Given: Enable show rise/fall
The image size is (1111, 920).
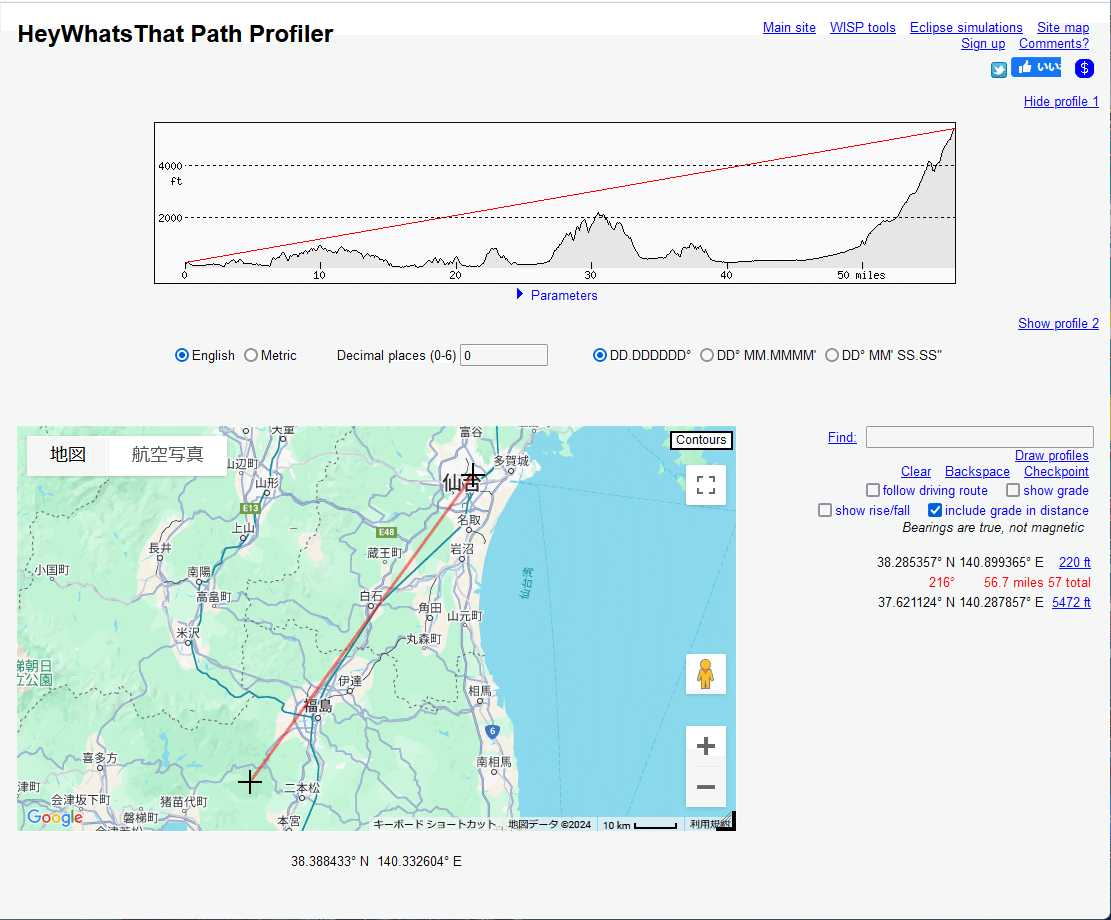Looking at the screenshot, I should click(825, 510).
